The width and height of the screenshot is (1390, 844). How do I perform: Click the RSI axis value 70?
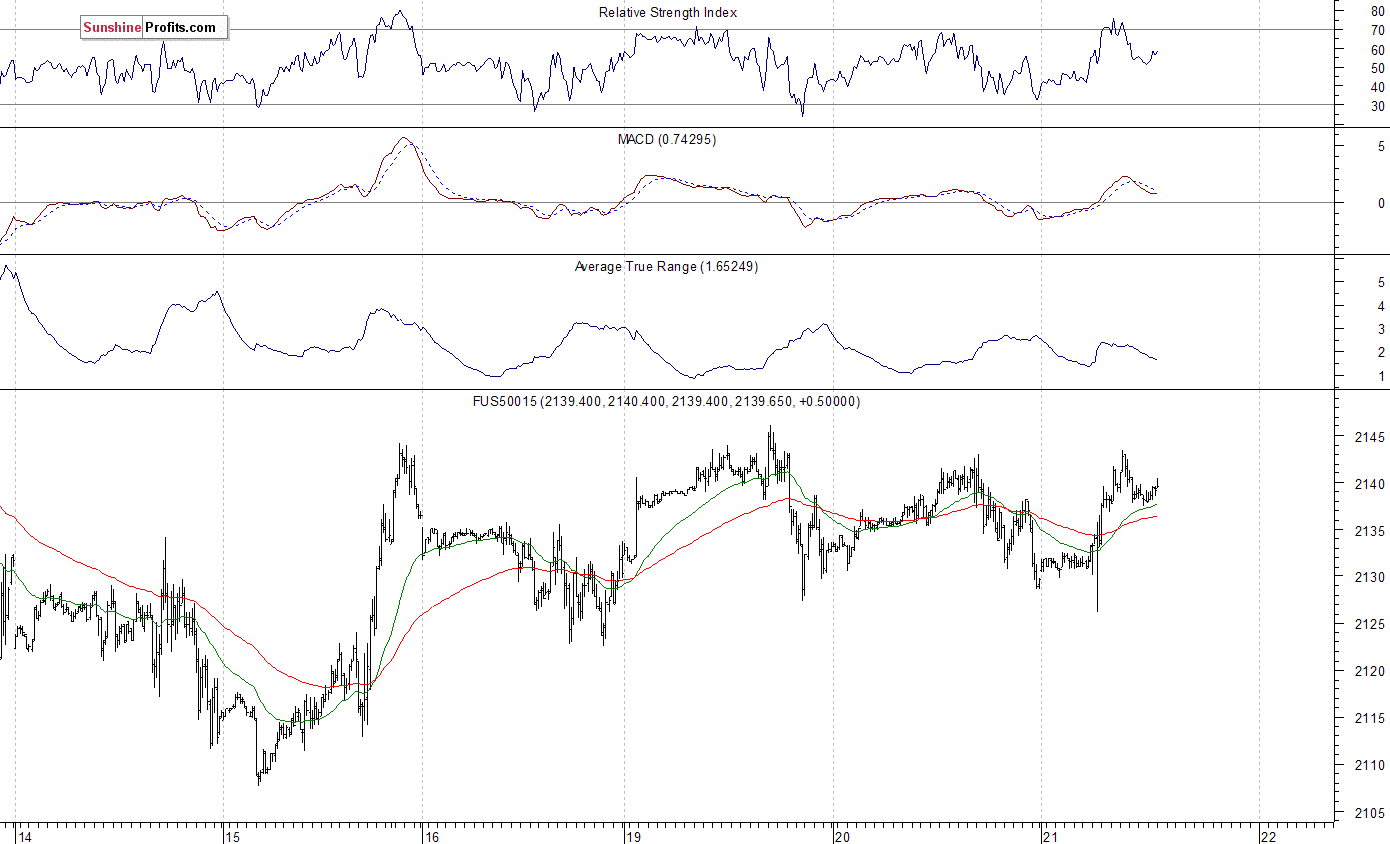click(1378, 31)
